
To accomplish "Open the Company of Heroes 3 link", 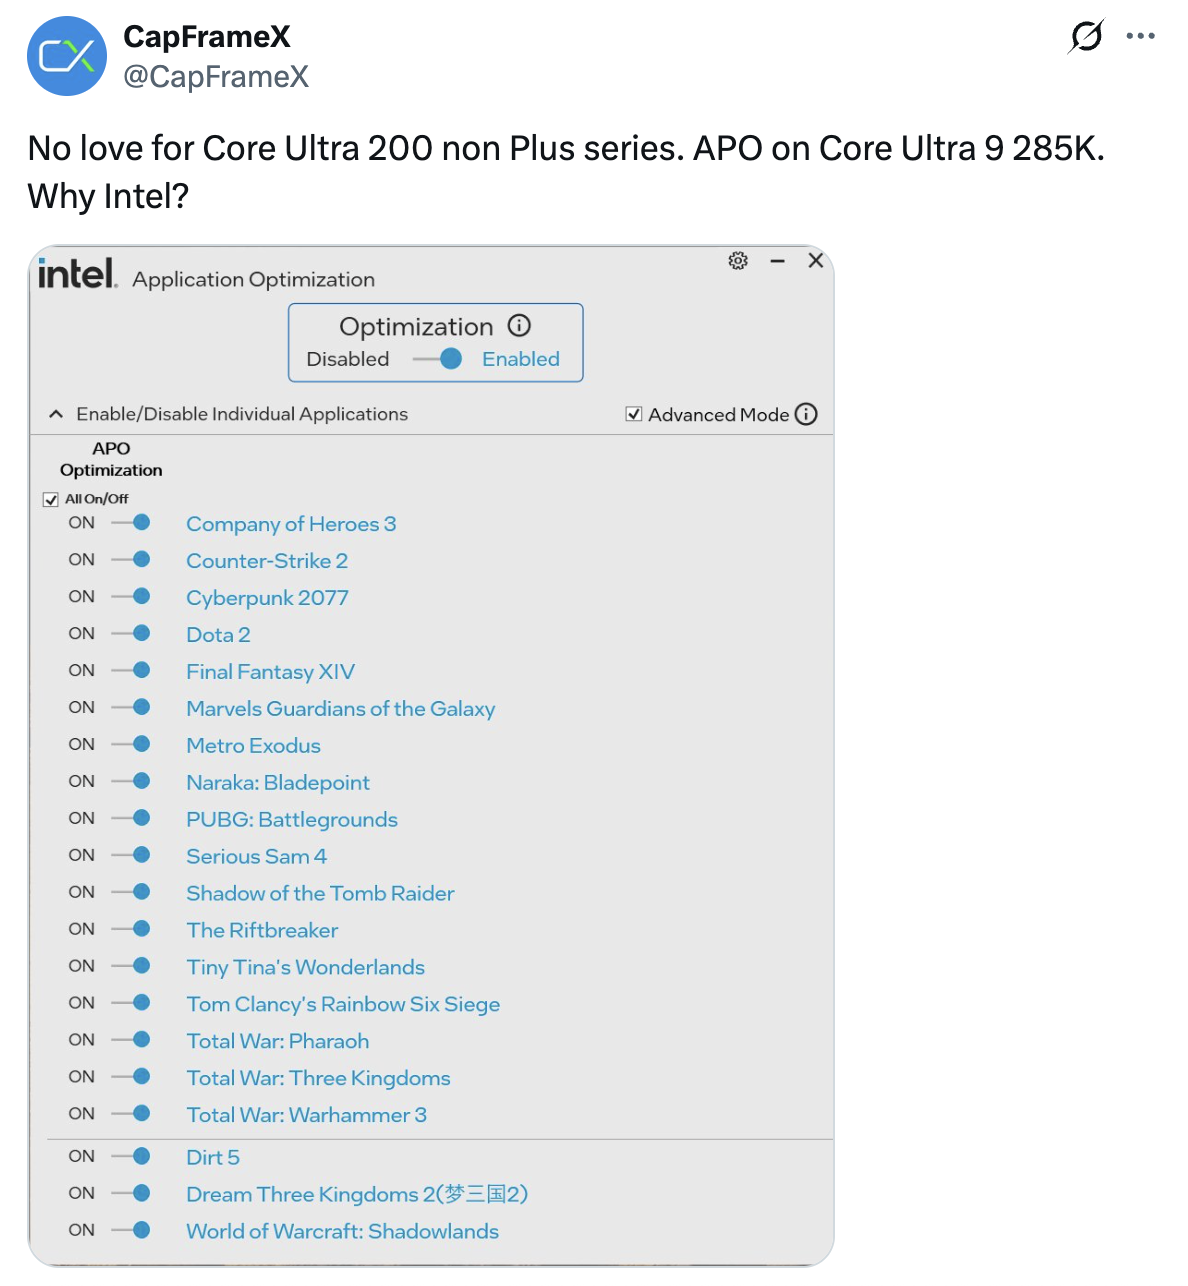I will [291, 524].
